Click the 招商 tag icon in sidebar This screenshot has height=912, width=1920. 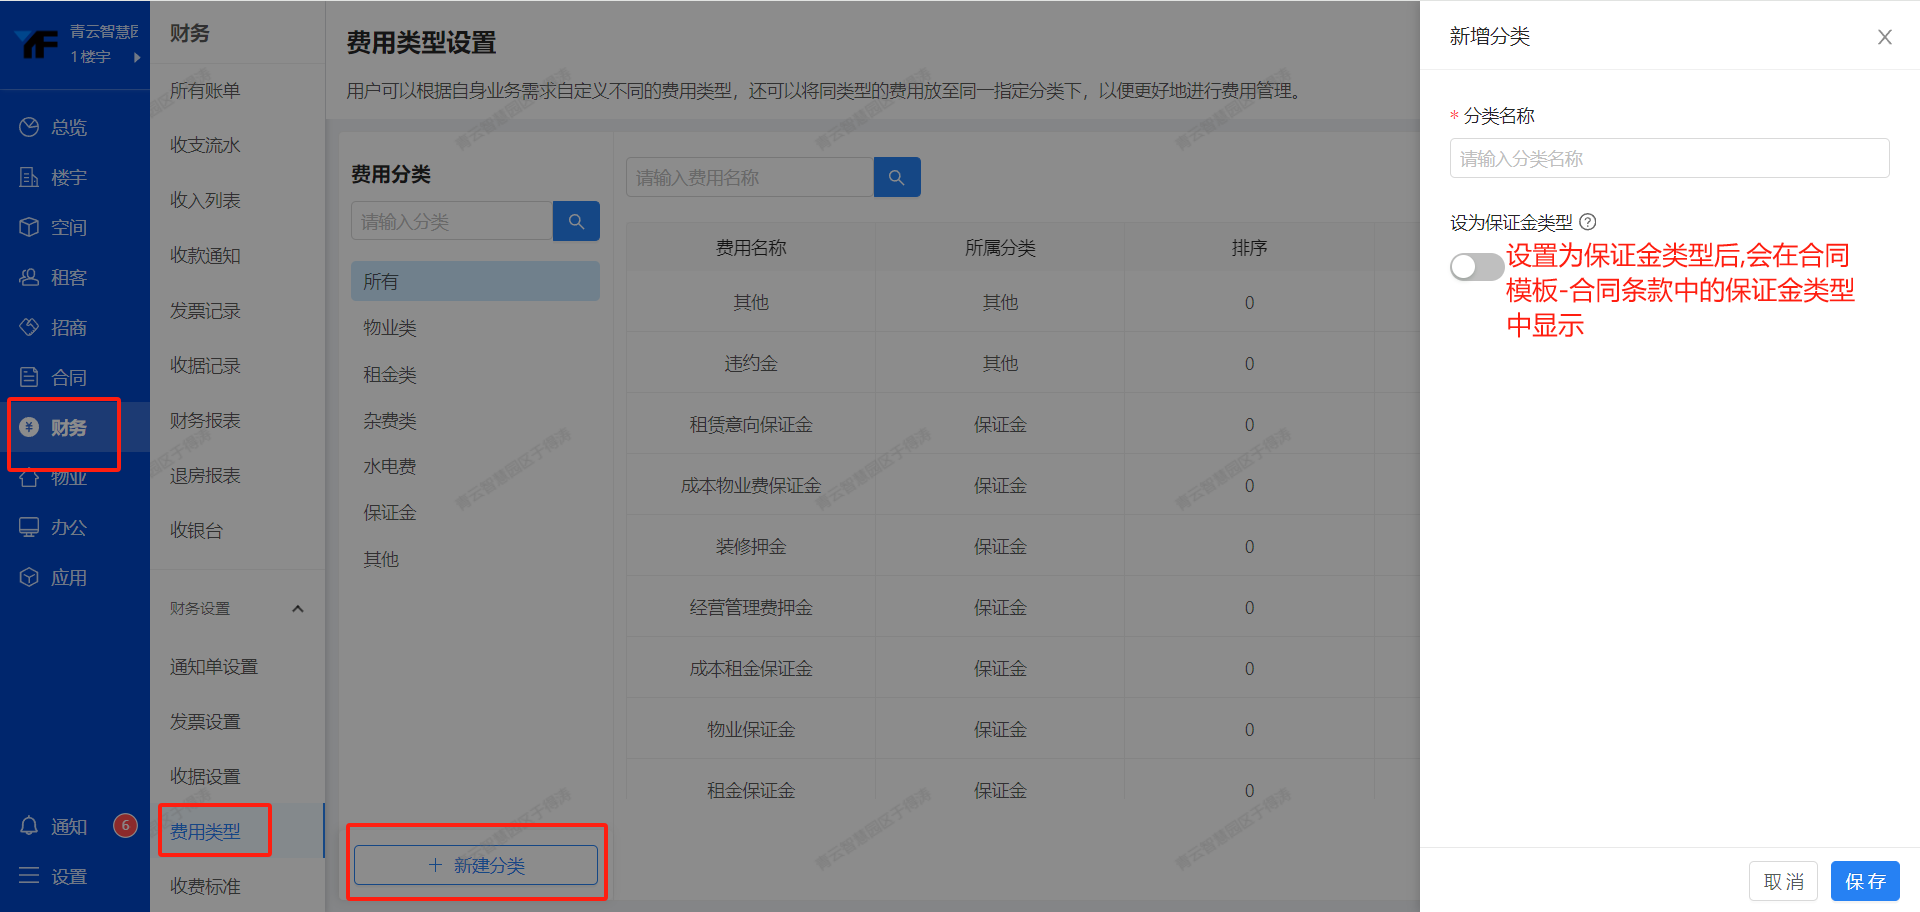[x=29, y=327]
